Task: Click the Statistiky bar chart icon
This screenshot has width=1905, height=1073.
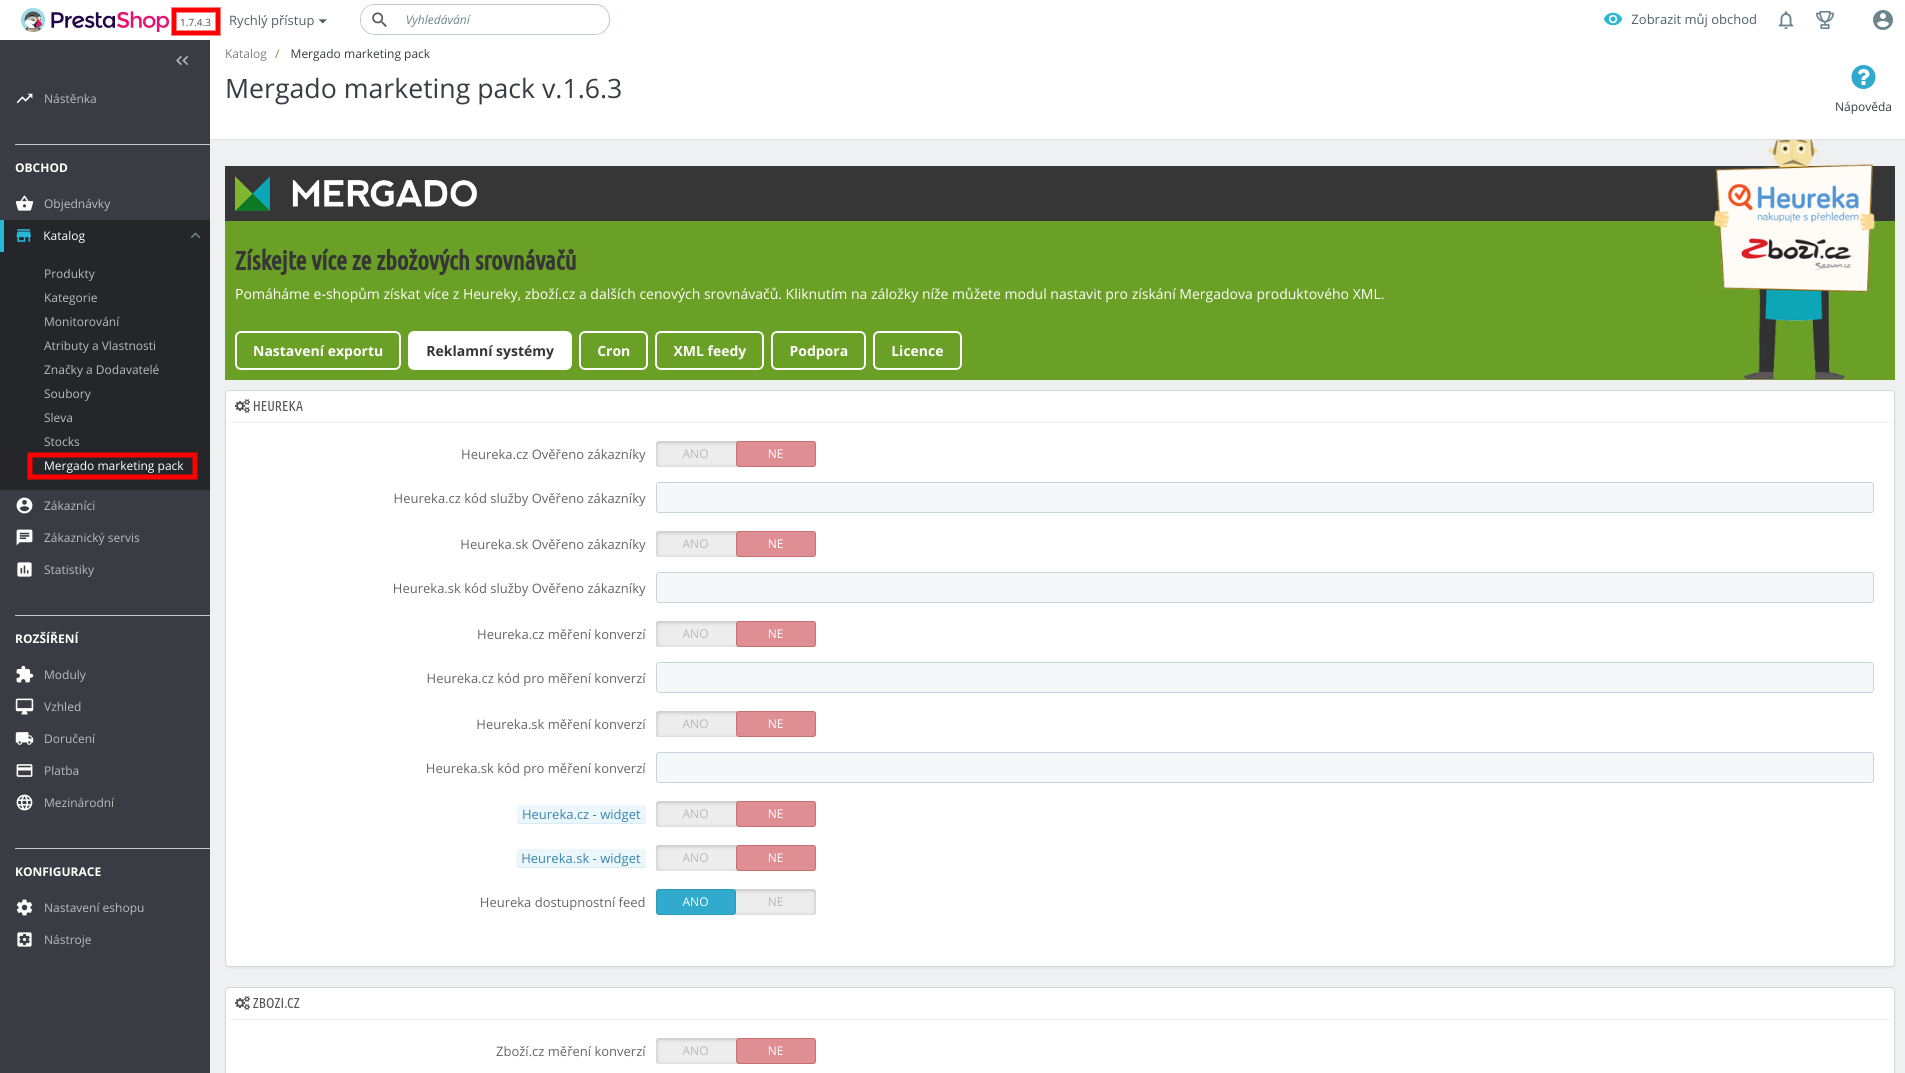Action: click(x=24, y=570)
